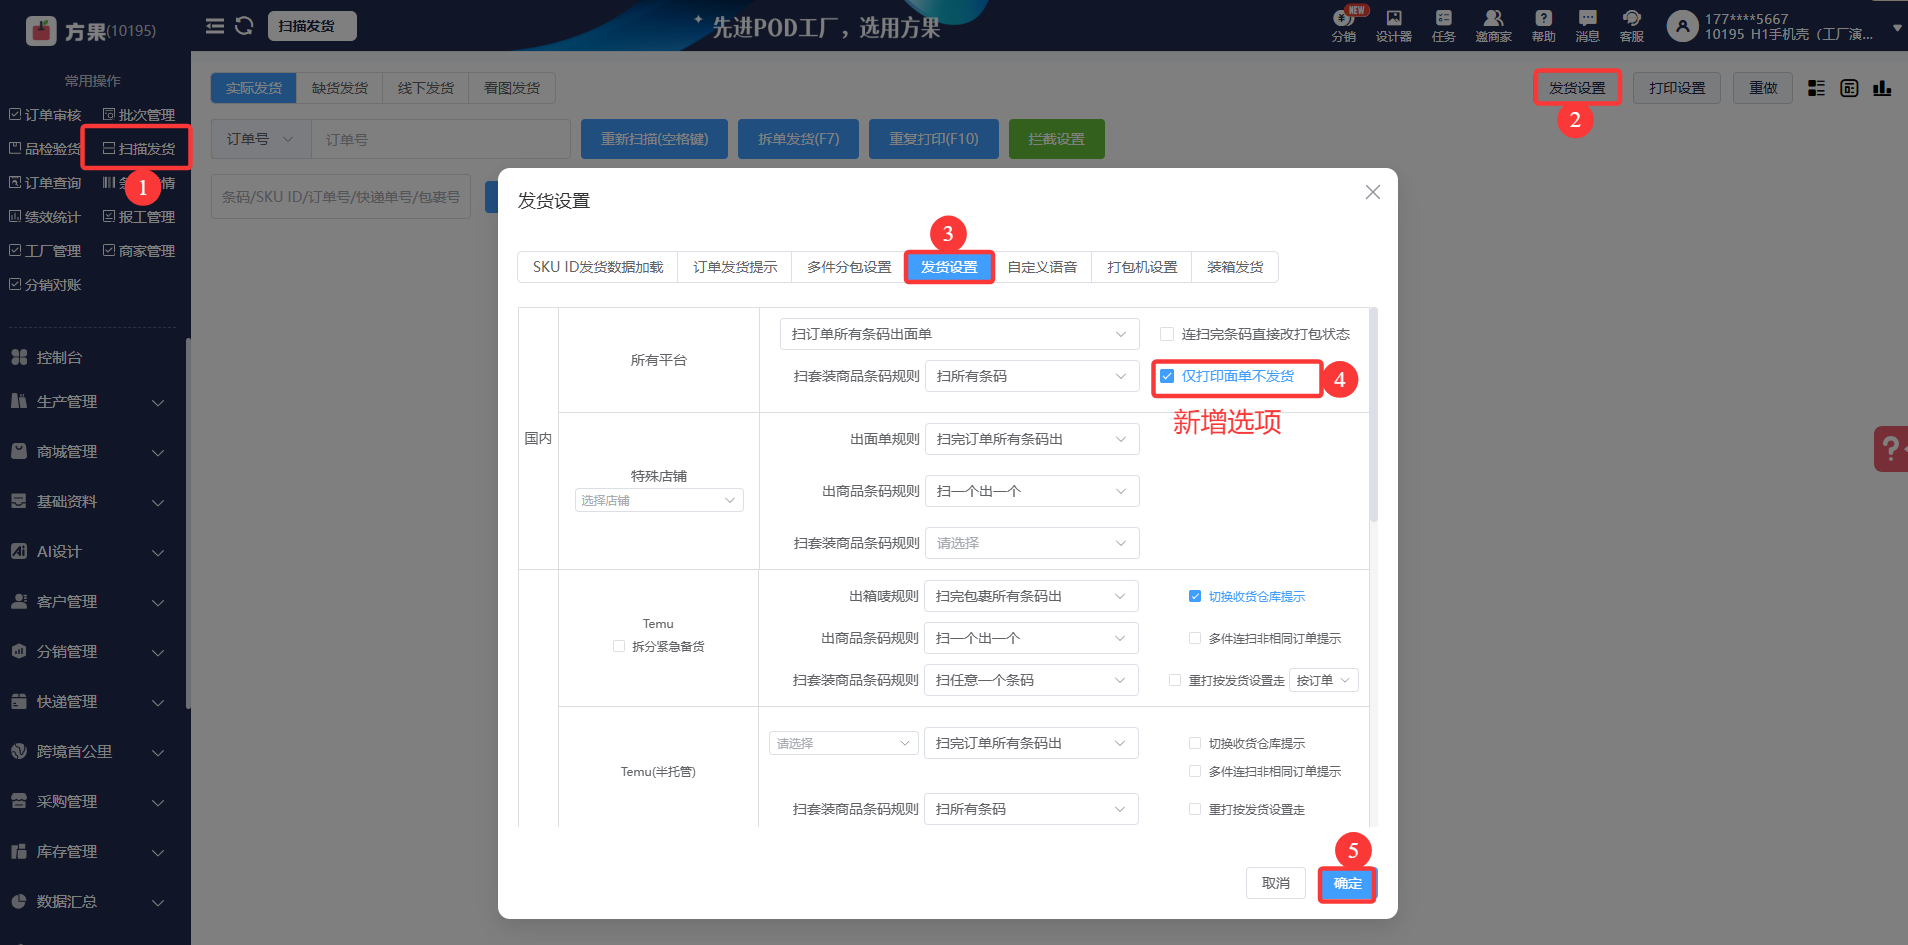Switch to the 多件分包设置 tab

(x=848, y=267)
